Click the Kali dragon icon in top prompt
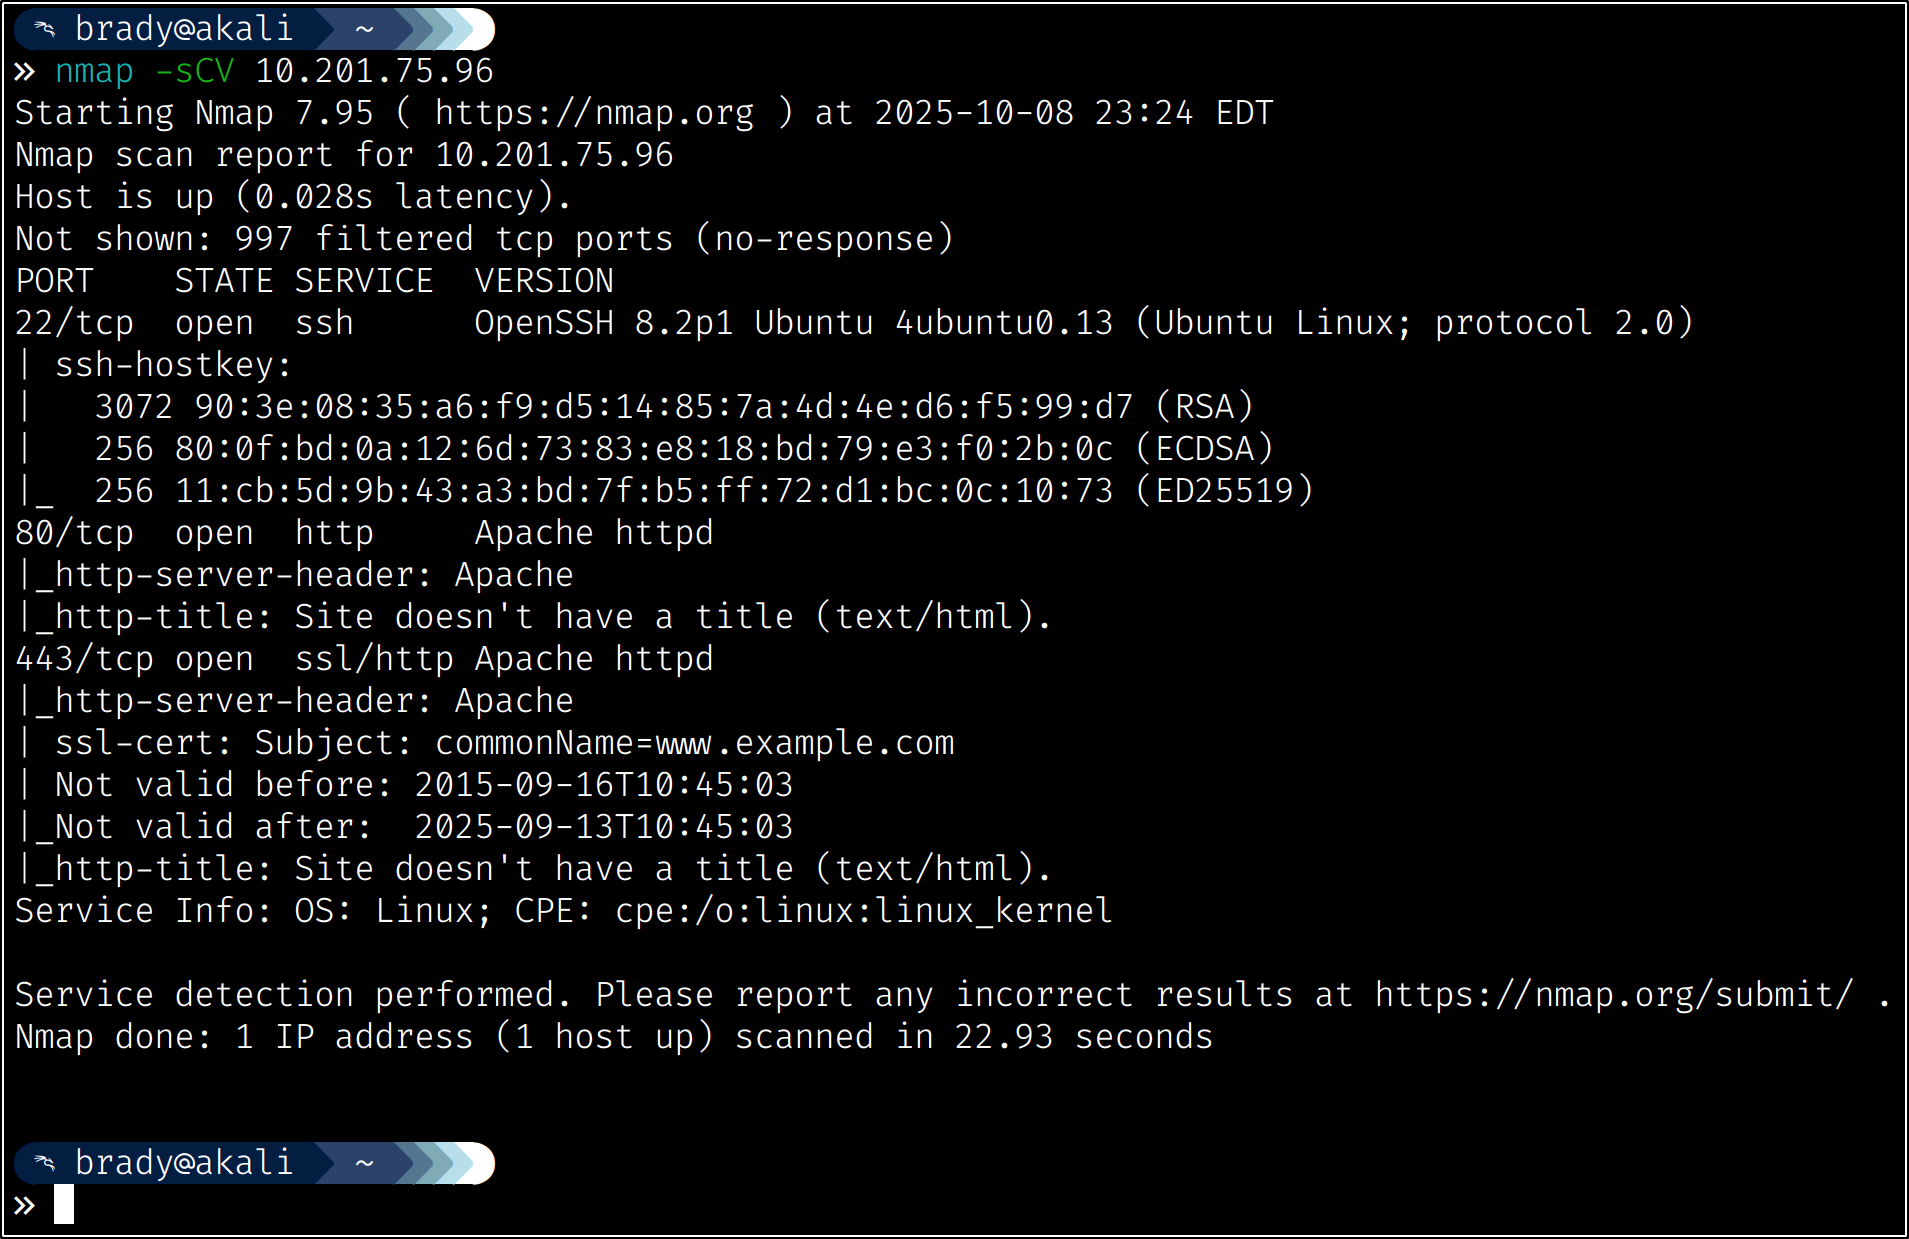Viewport: 1909px width, 1239px height. point(45,29)
